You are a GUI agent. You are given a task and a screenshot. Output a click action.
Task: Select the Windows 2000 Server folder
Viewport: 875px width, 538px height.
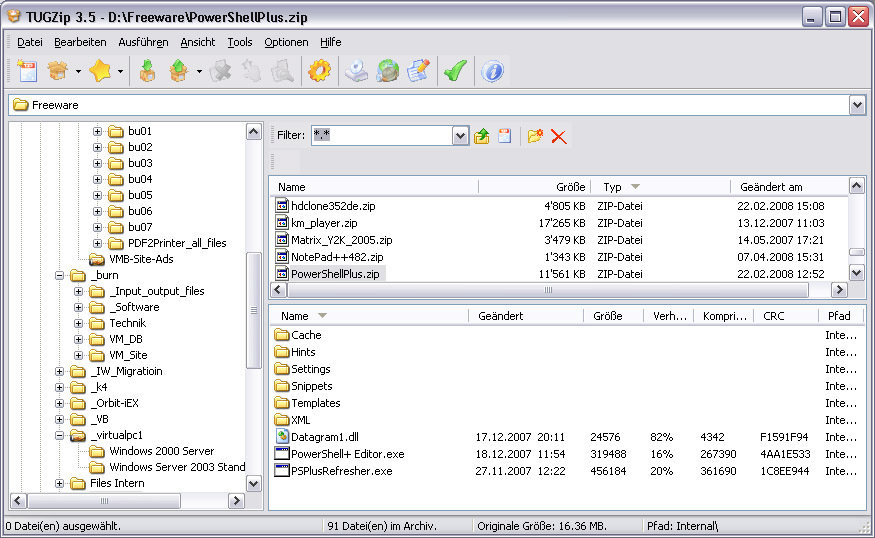(x=161, y=451)
